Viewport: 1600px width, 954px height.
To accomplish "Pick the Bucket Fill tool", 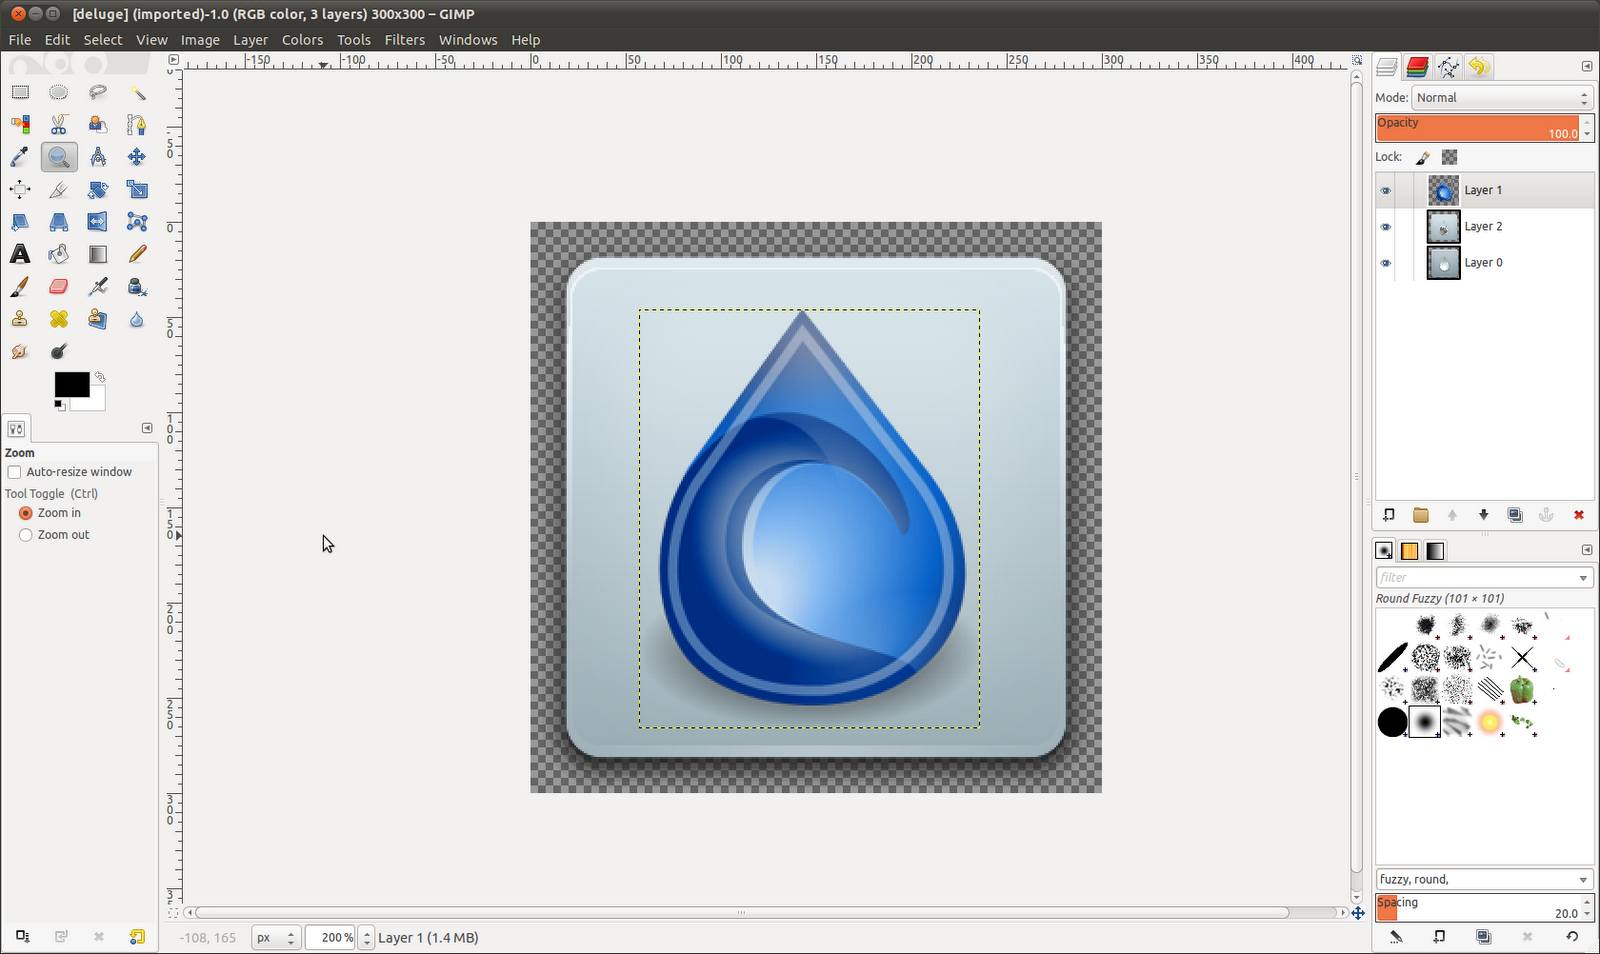I will coord(59,254).
